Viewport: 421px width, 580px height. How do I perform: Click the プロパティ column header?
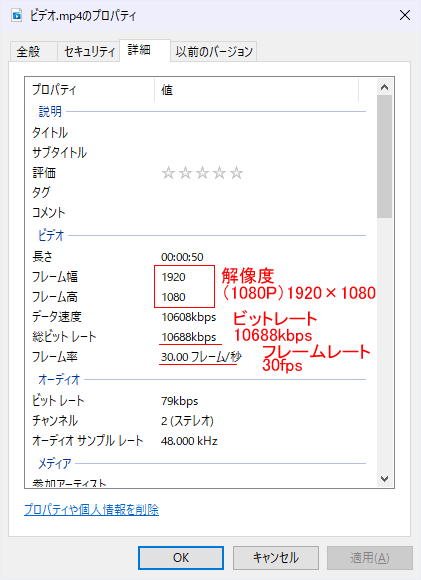click(x=90, y=90)
